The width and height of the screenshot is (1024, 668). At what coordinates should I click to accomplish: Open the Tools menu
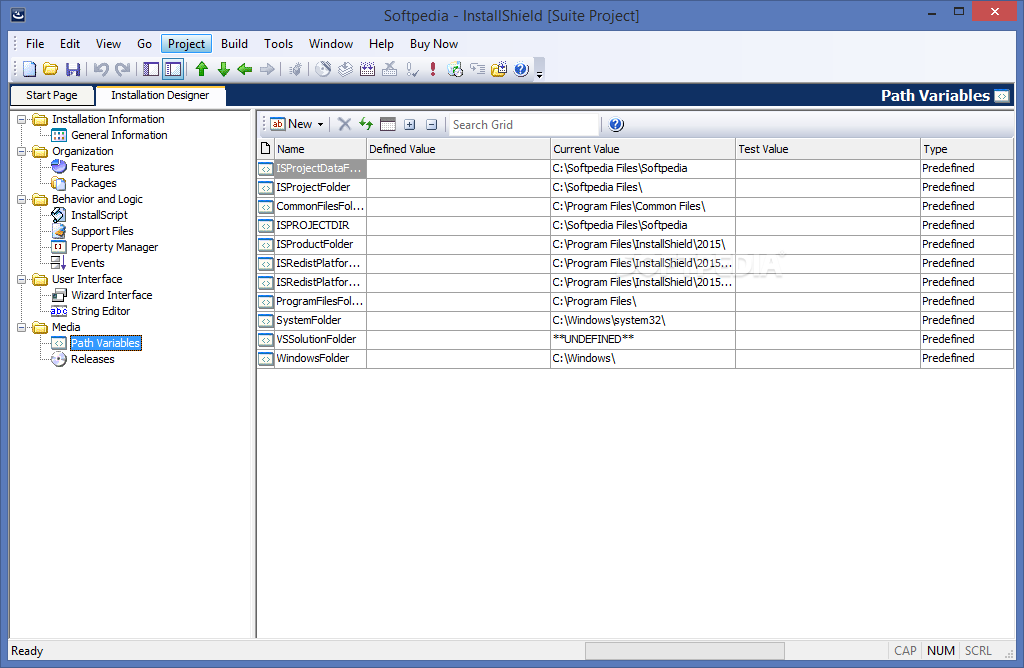pos(278,44)
